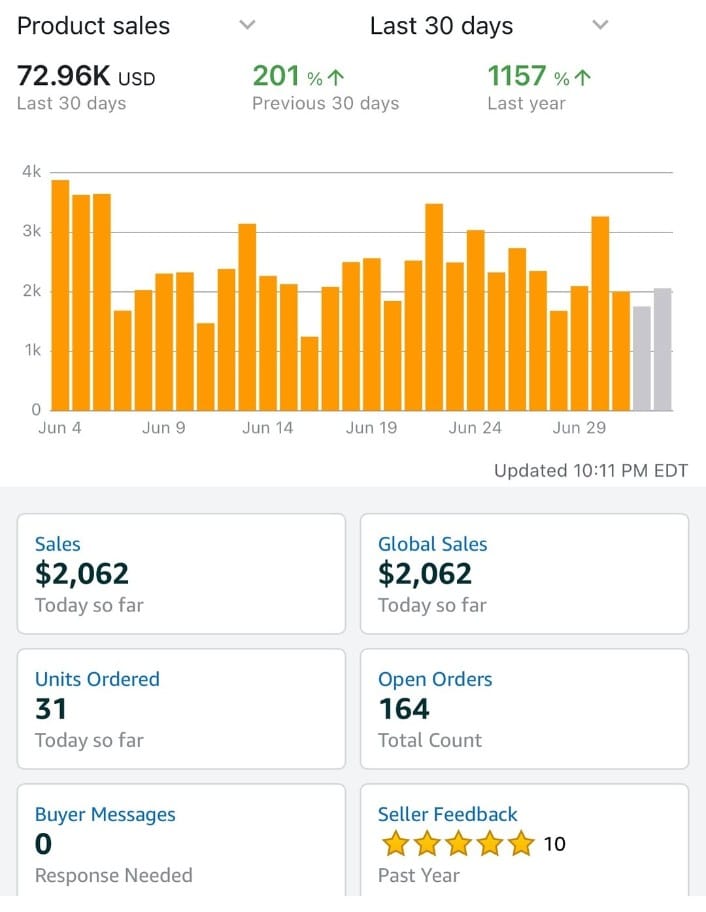Open the Seller Feedback link
706x912 pixels.
coord(447,815)
